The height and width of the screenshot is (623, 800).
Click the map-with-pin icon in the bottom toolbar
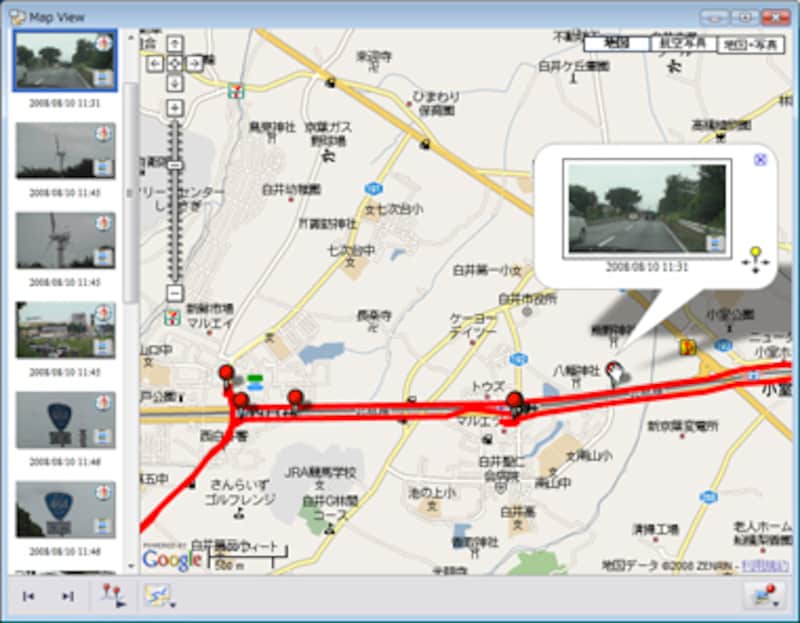tap(763, 594)
